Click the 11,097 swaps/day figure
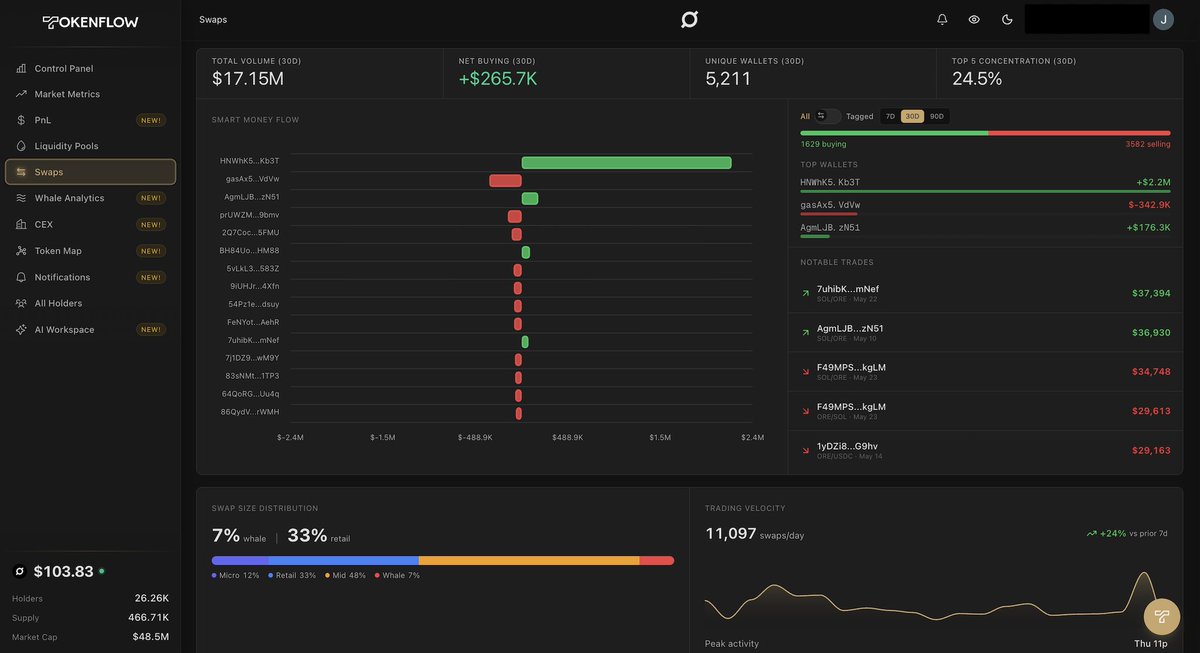Viewport: 1200px width, 653px height. coord(755,534)
